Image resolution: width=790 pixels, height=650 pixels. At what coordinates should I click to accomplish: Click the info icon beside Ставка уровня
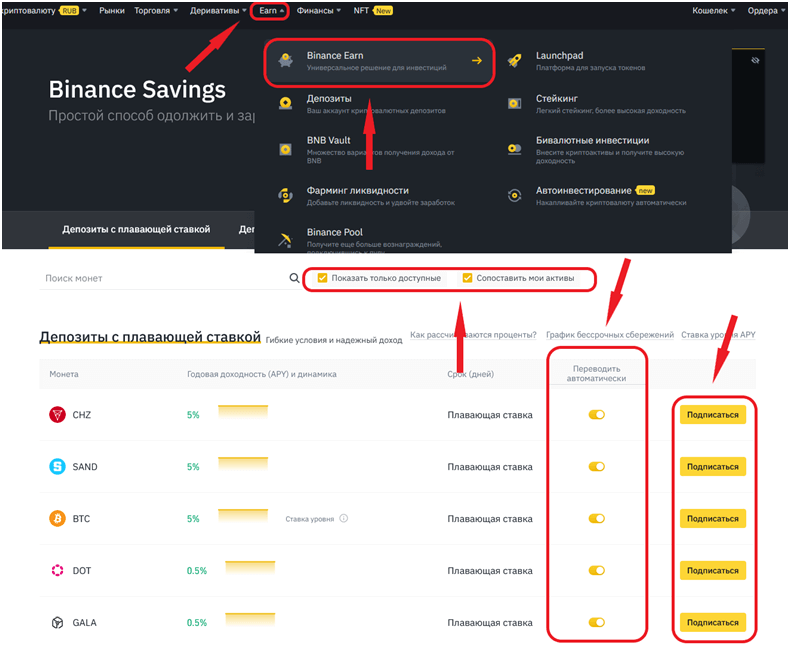(x=344, y=518)
